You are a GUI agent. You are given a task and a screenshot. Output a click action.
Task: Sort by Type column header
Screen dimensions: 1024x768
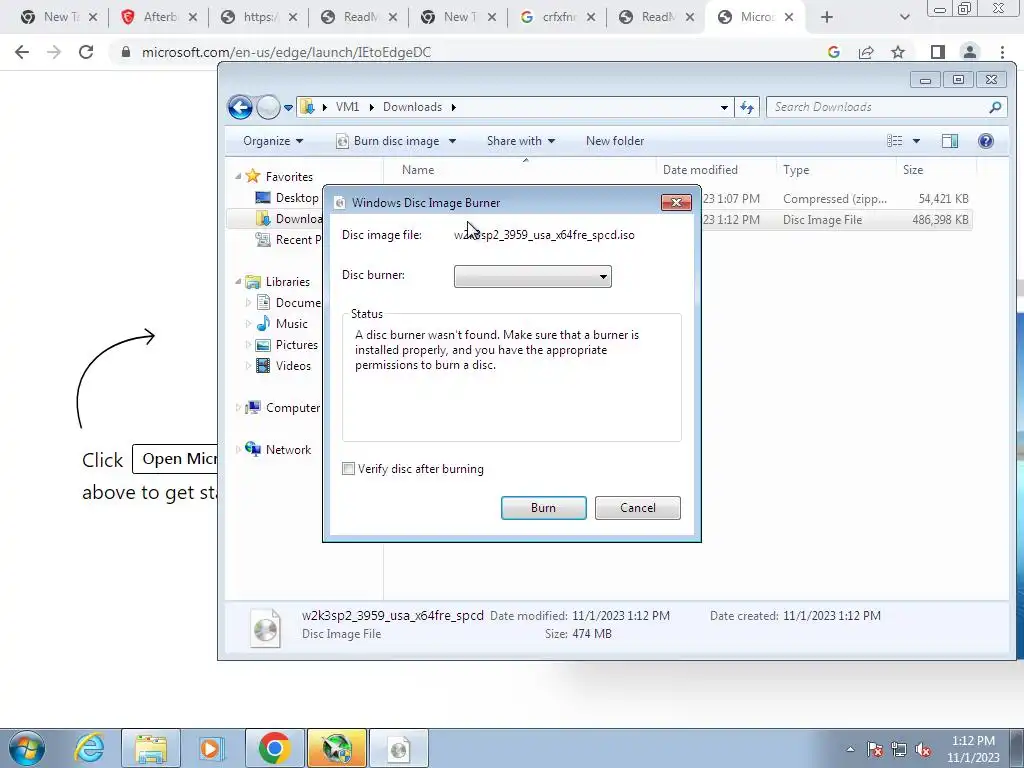pyautogui.click(x=796, y=170)
